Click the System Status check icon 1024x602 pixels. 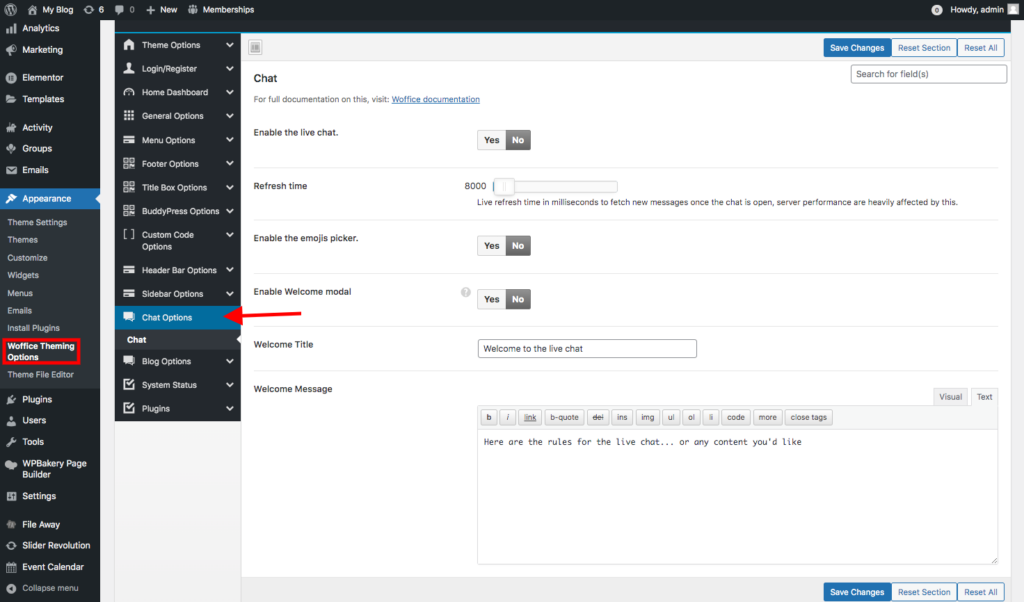point(129,384)
